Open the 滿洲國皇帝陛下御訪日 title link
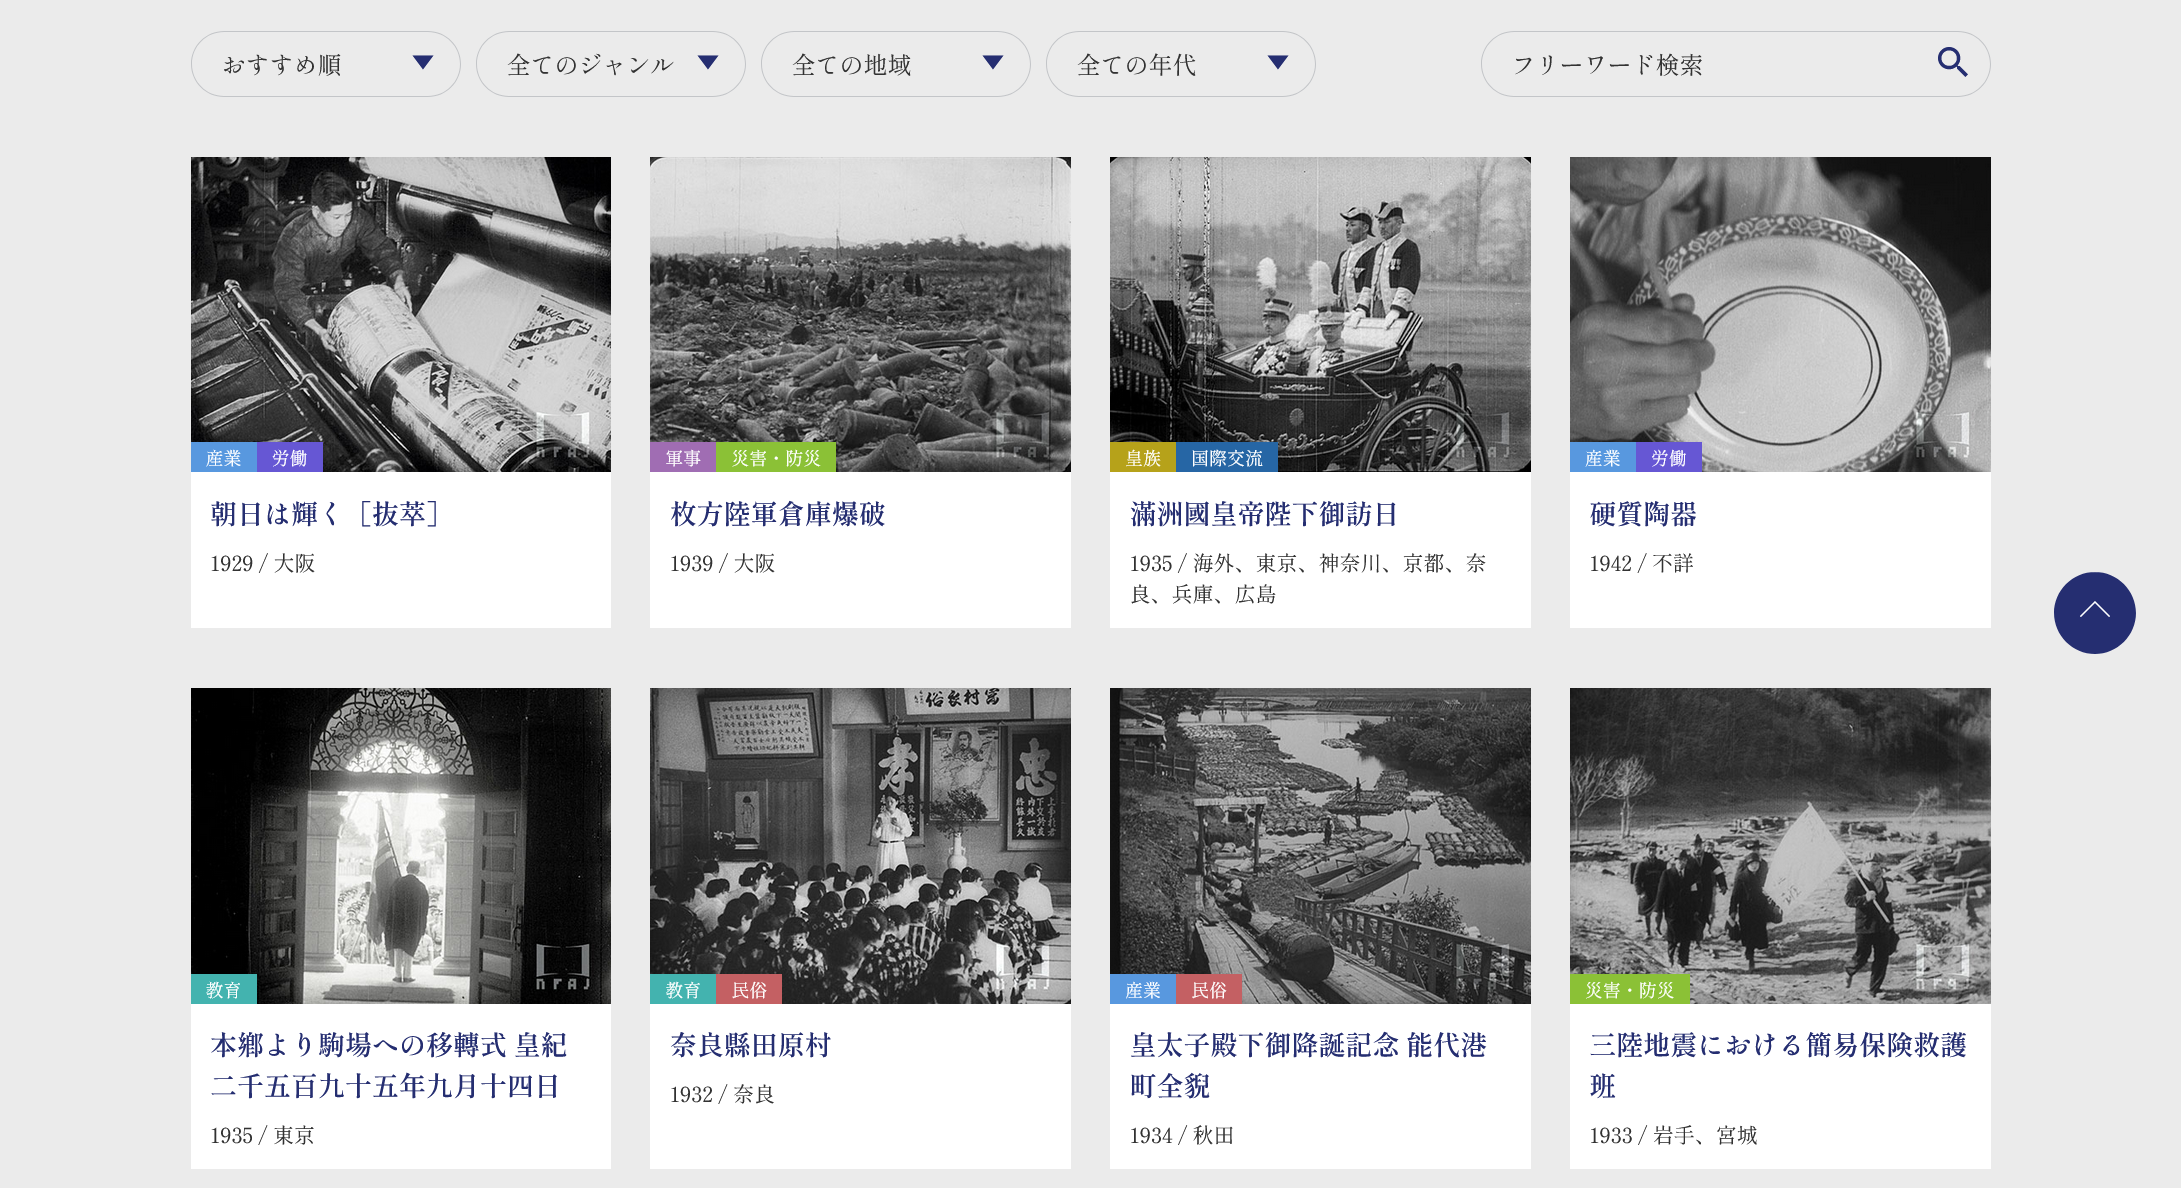Screen dimensions: 2181x1188 (x=1263, y=514)
